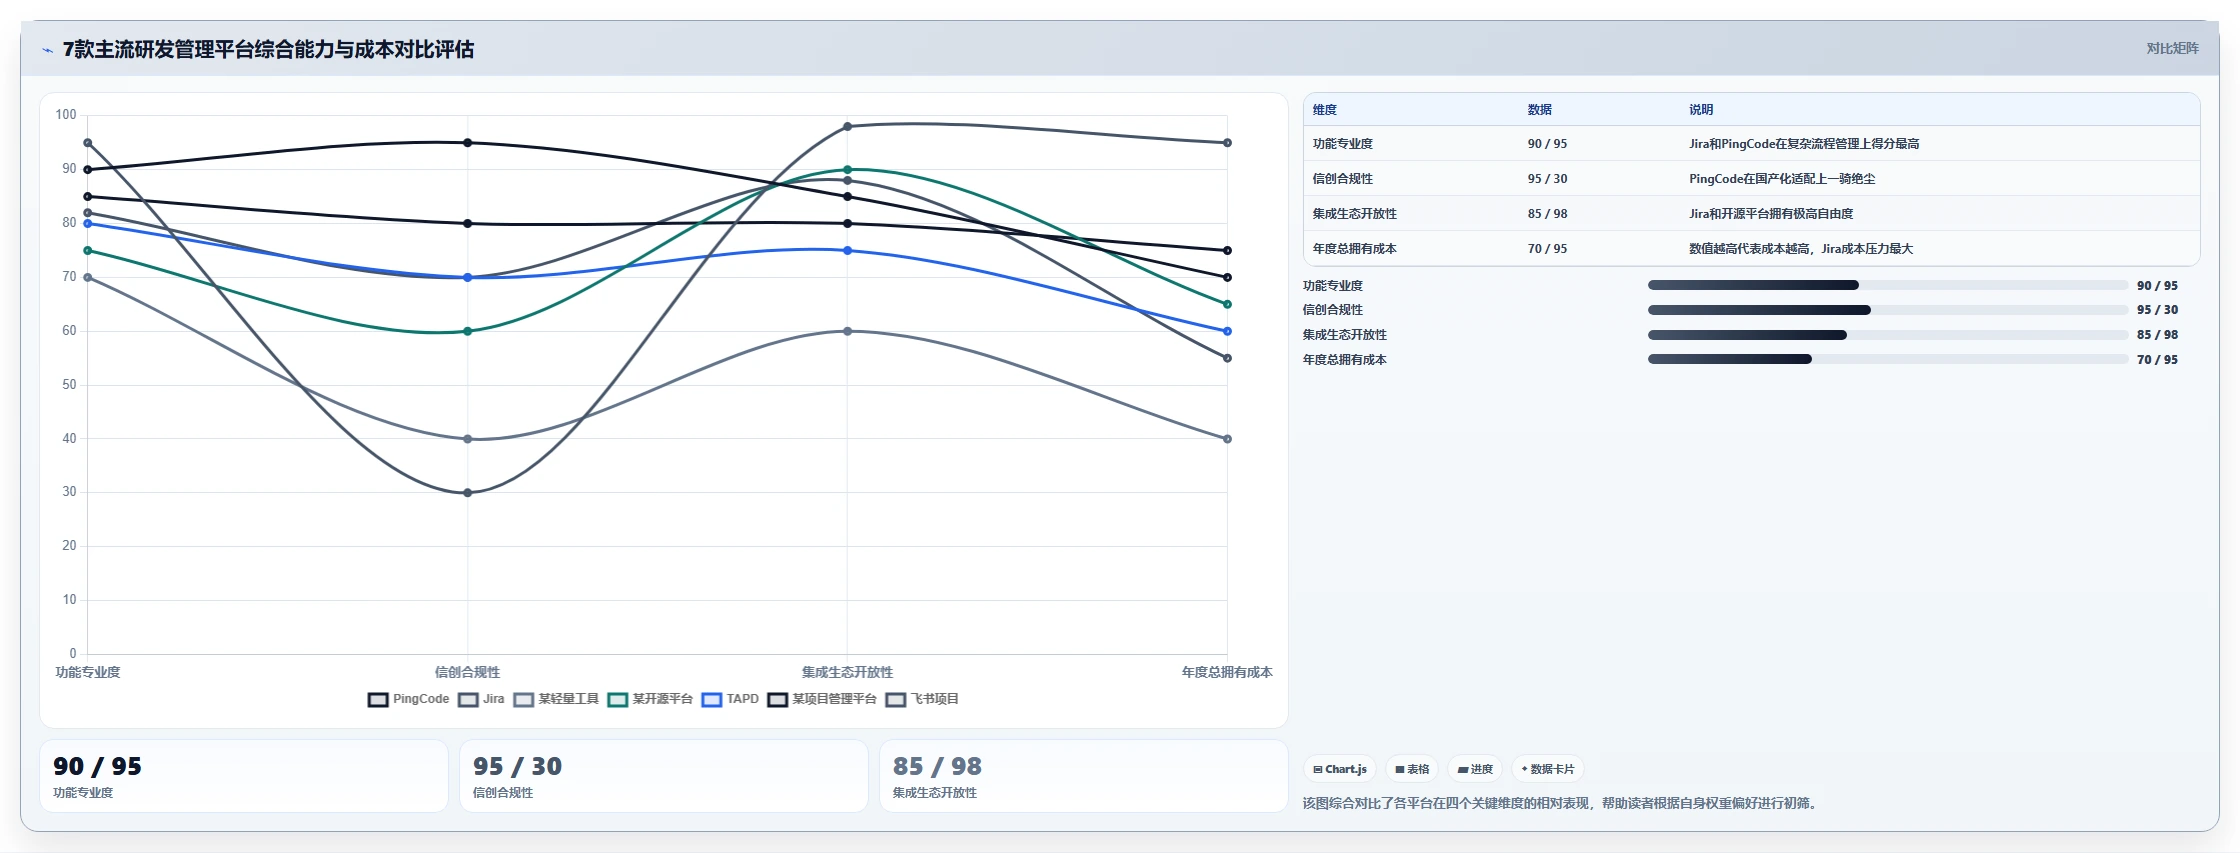Click the 对比矩阵 label in header
Image resolution: width=2240 pixels, height=853 pixels.
tap(2172, 48)
